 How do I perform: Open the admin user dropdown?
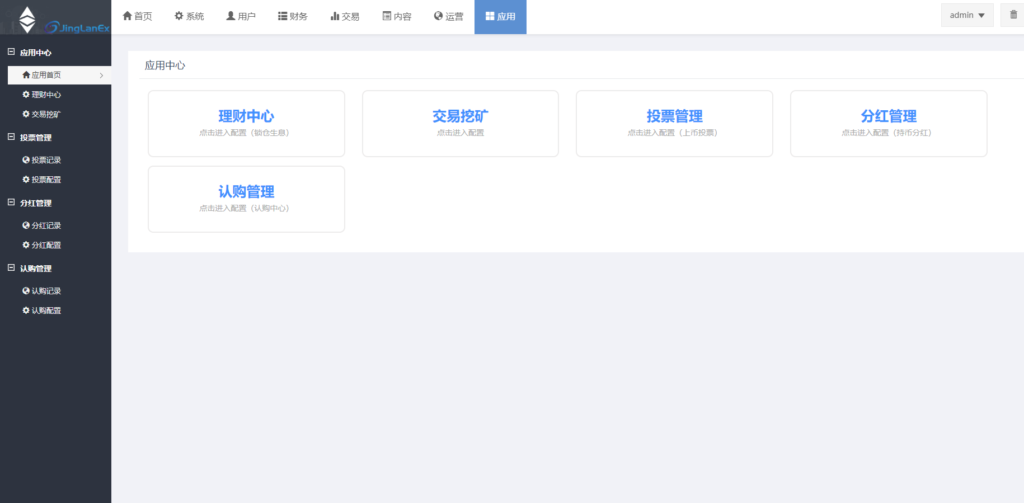967,15
